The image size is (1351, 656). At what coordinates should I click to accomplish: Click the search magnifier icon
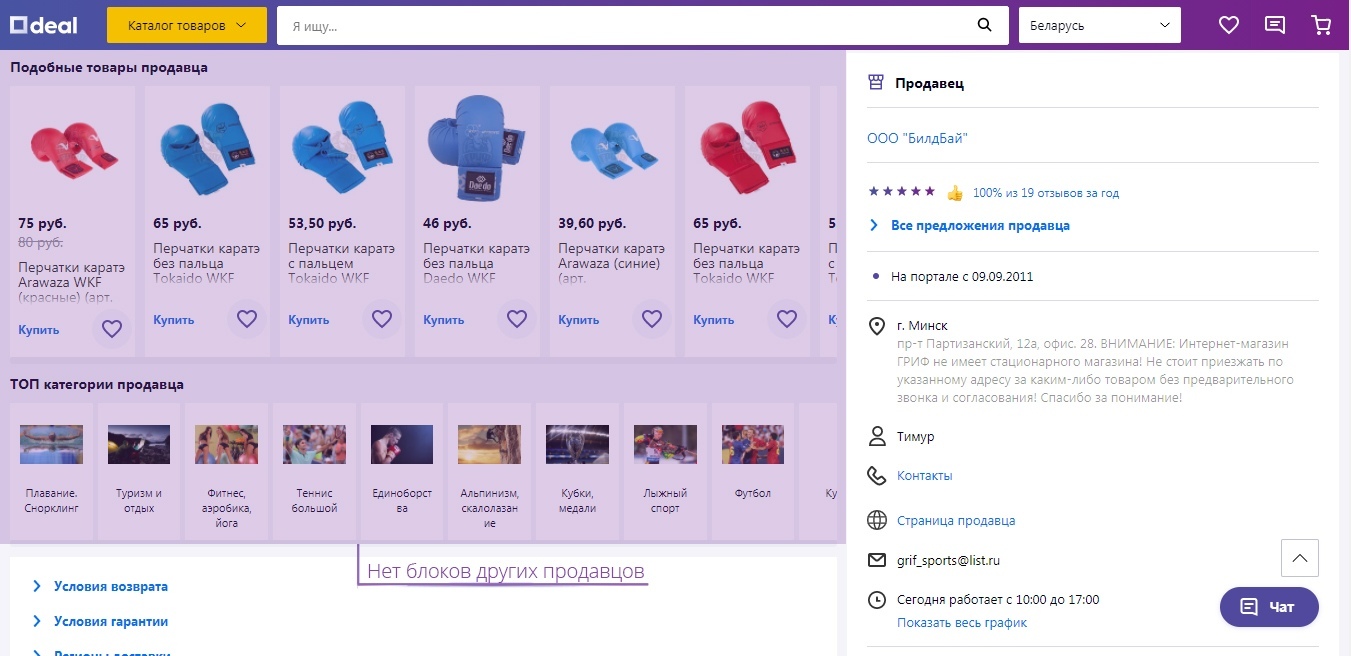coord(985,25)
